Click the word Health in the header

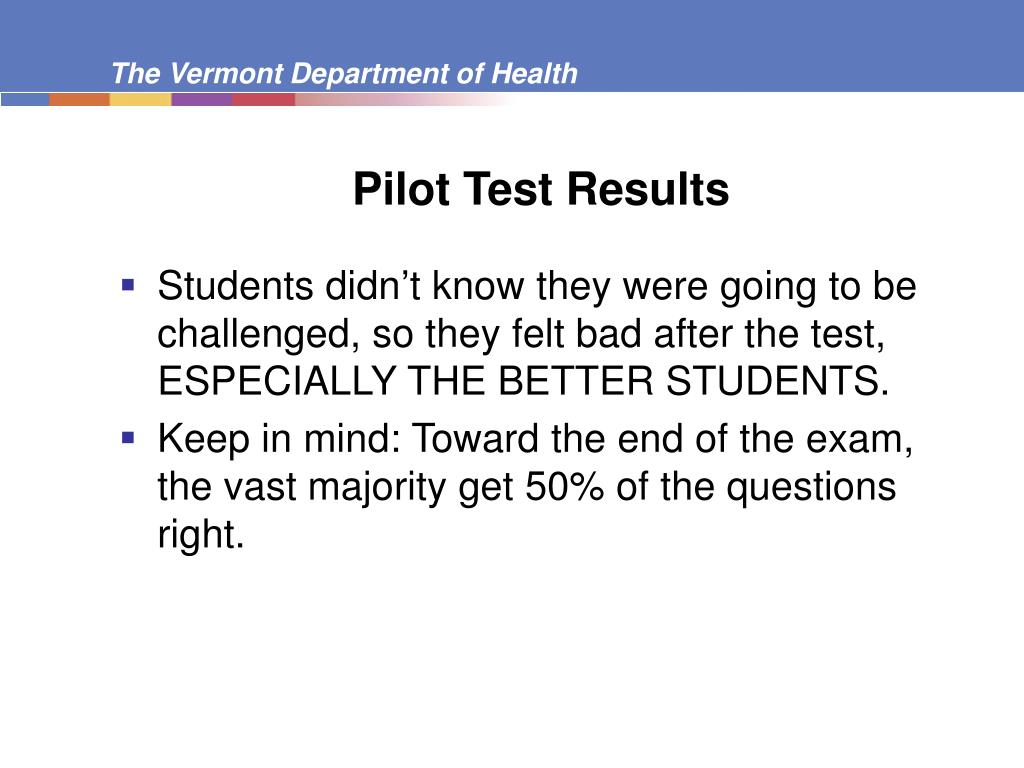coord(534,73)
